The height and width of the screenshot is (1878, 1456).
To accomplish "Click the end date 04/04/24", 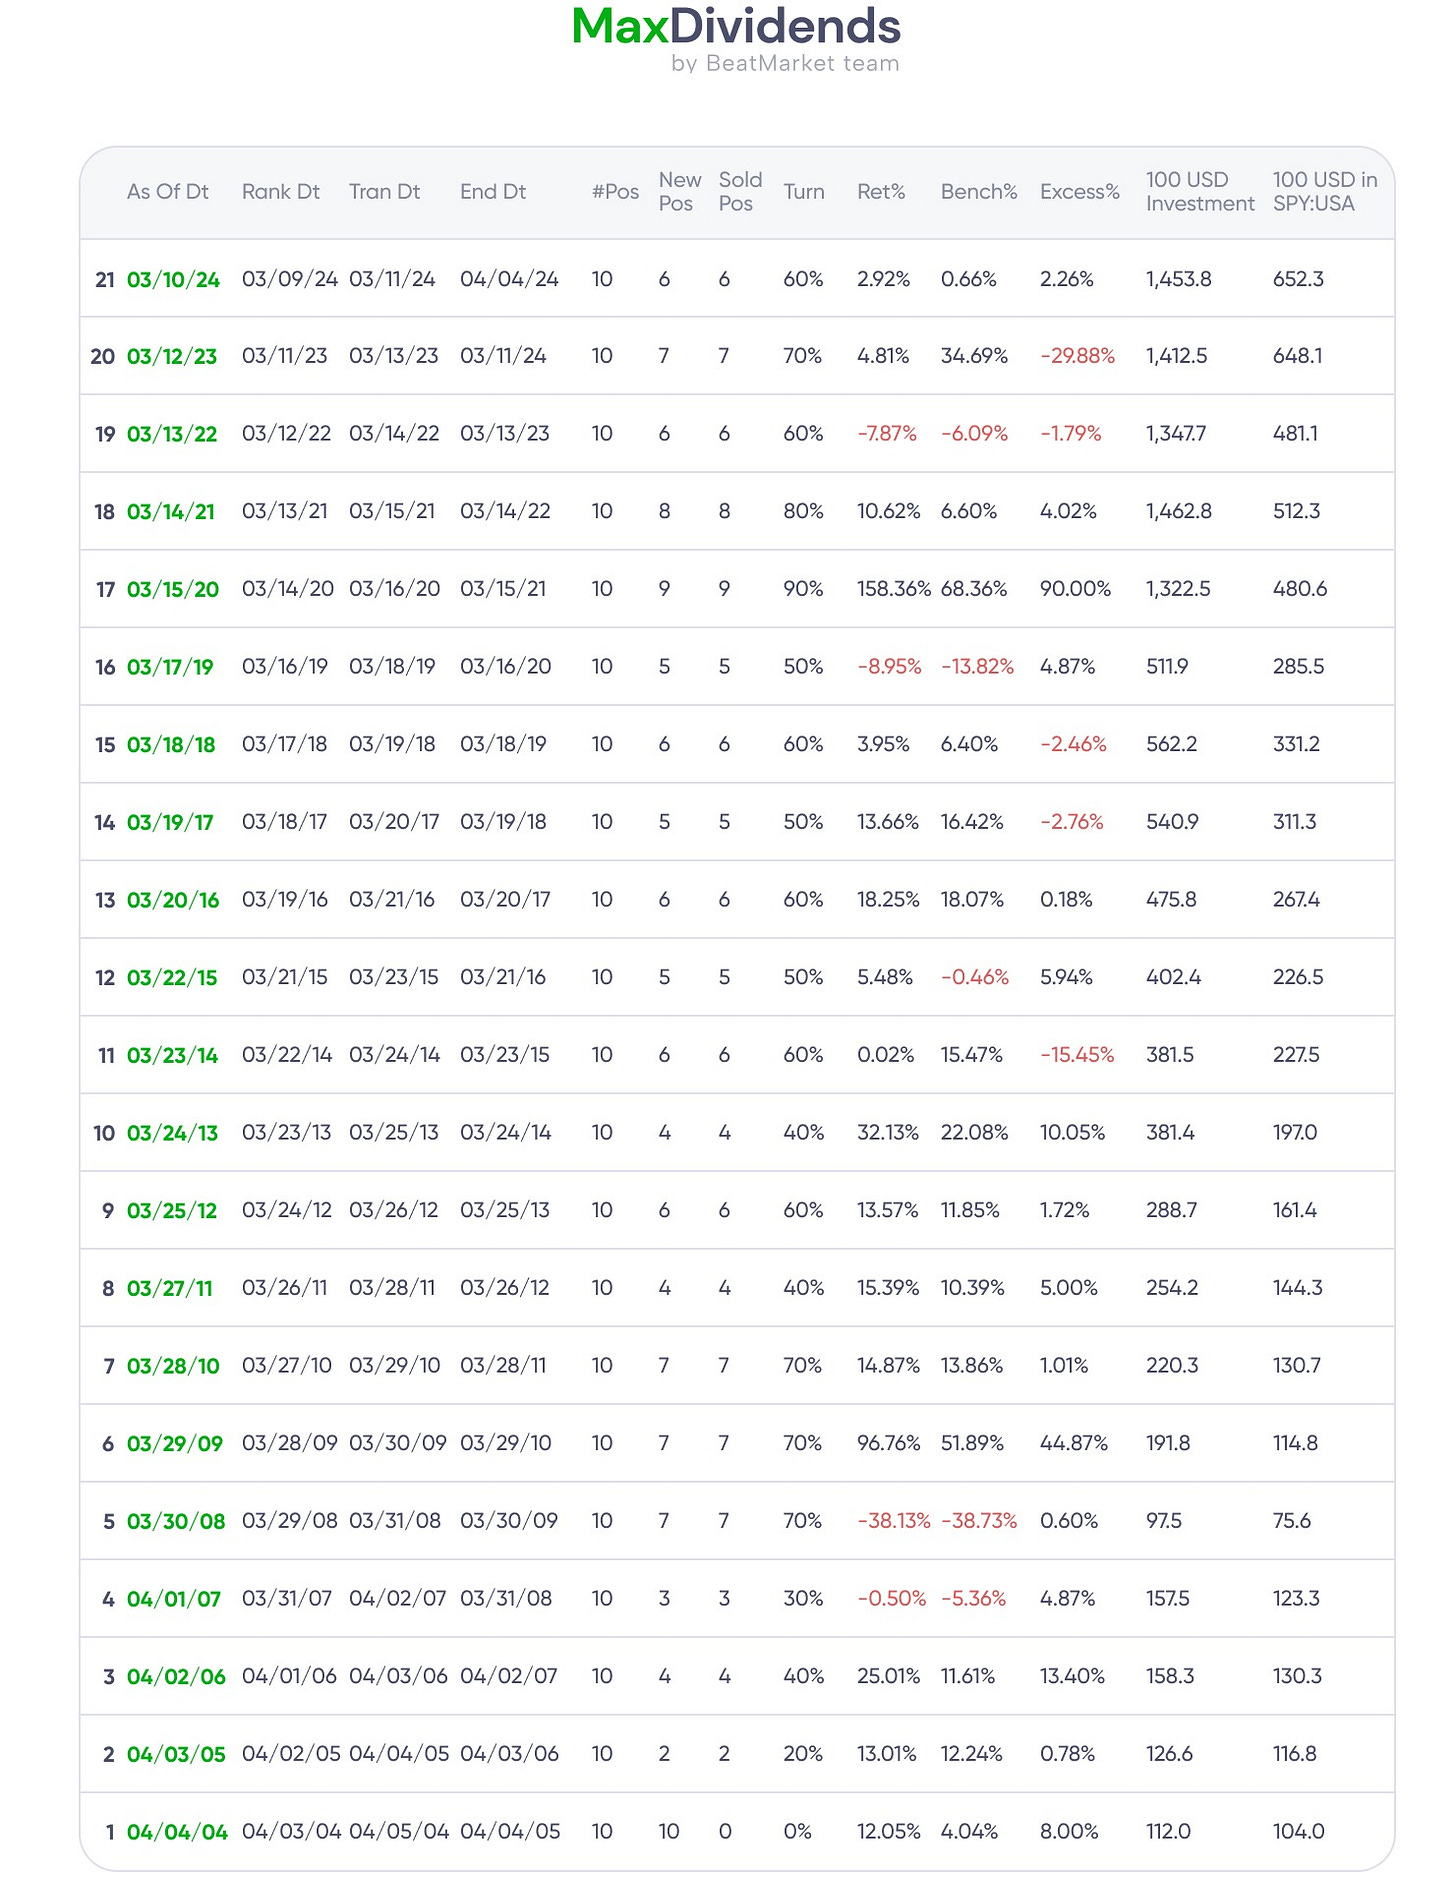I will click(509, 279).
